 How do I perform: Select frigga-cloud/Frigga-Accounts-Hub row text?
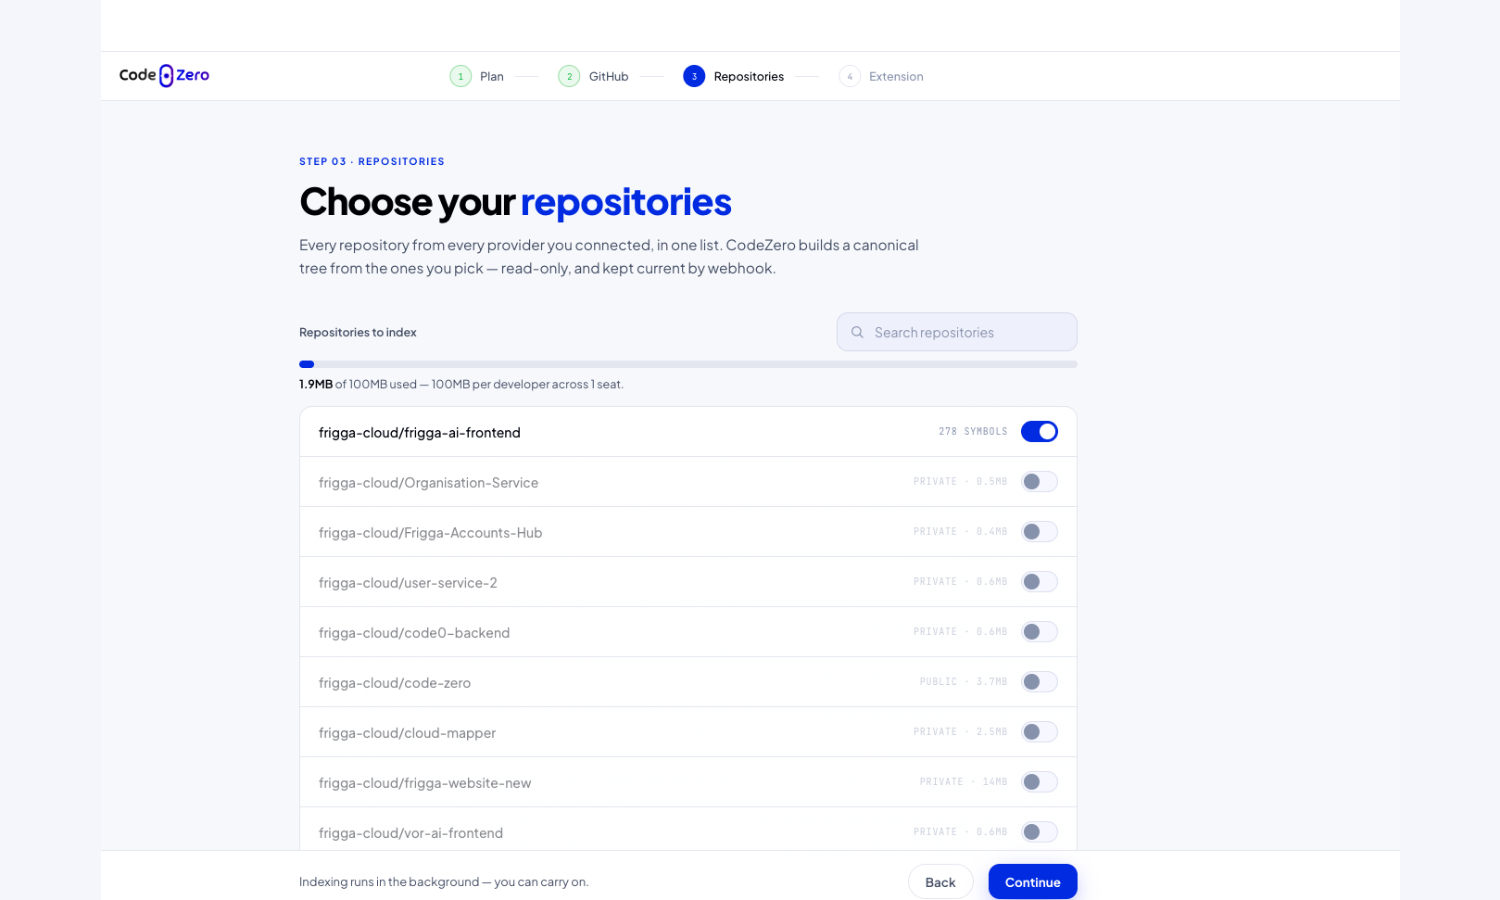pyautogui.click(x=431, y=533)
